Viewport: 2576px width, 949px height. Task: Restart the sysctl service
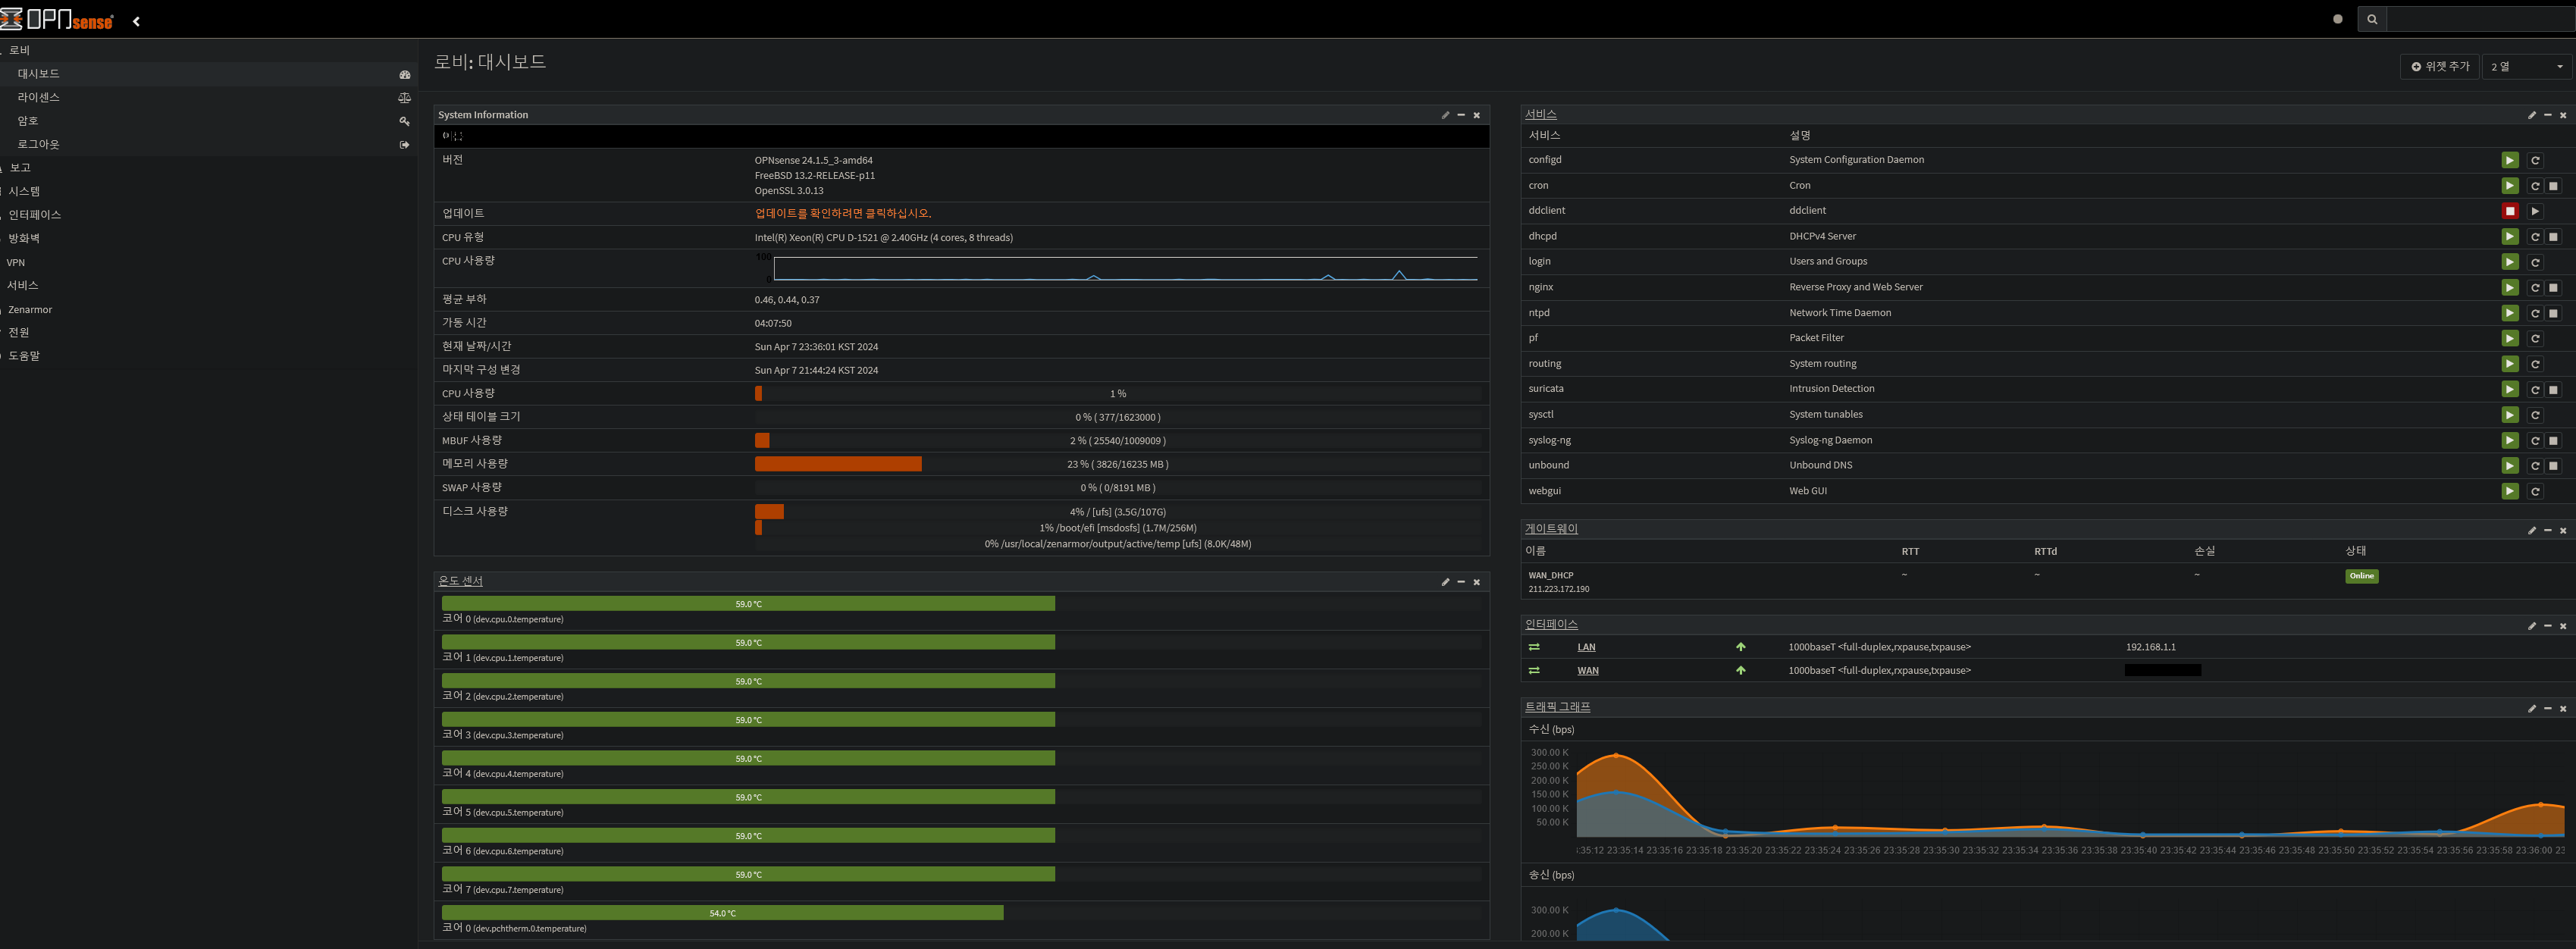2535,415
